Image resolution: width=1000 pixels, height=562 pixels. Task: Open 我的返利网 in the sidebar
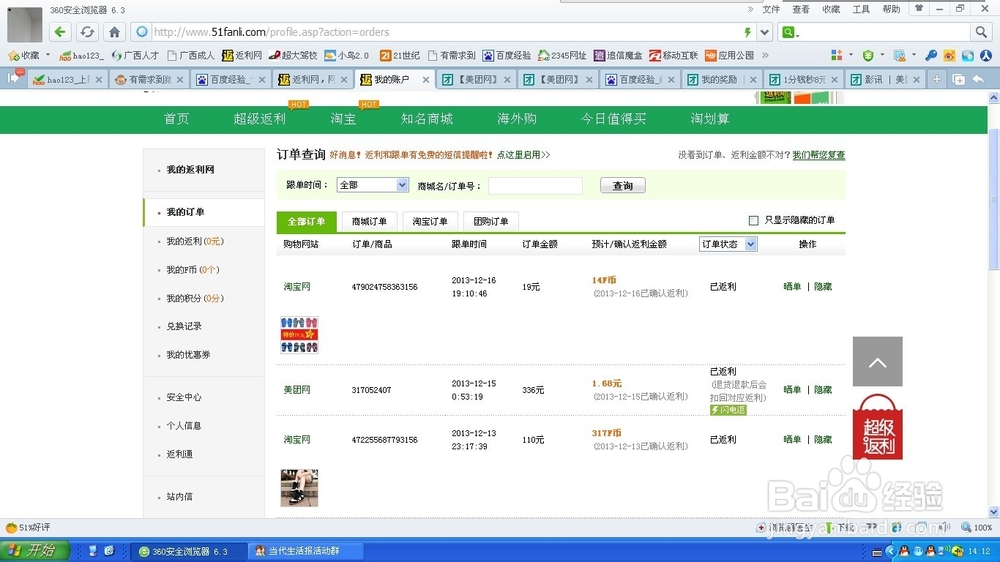coord(190,170)
